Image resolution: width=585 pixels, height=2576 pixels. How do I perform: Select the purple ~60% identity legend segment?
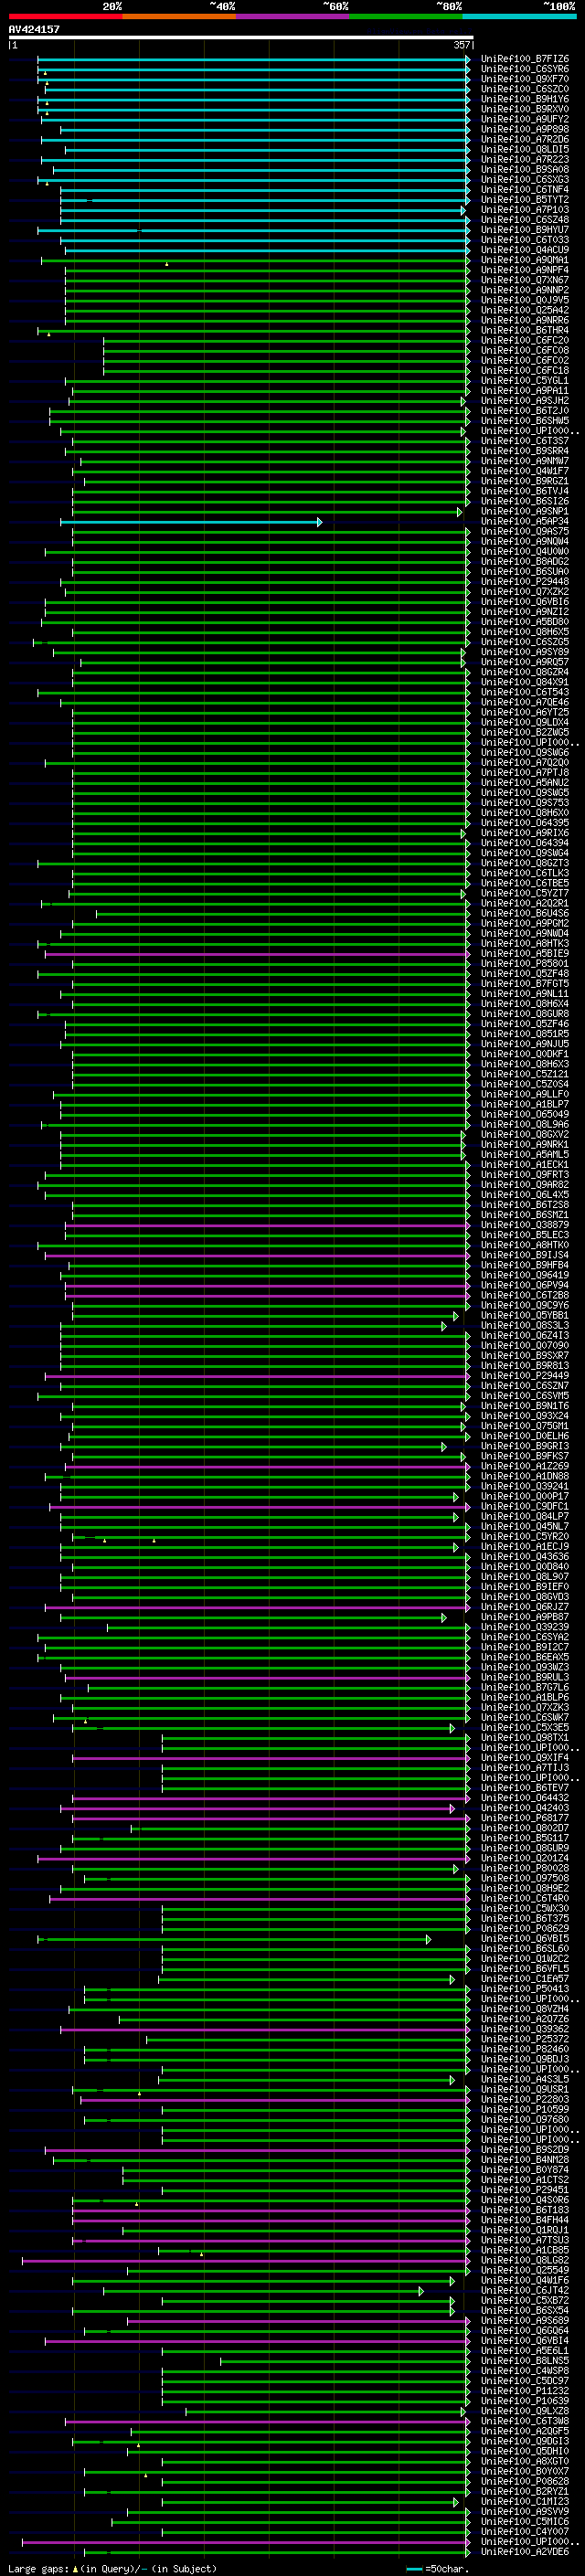293,16
